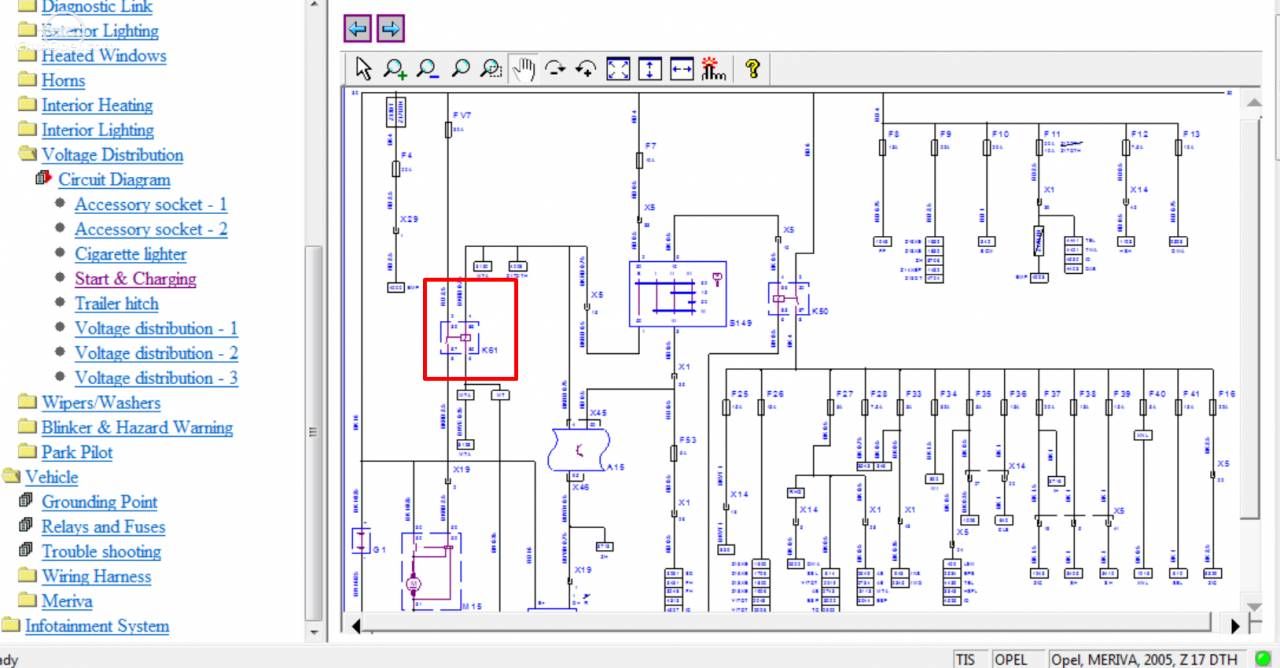The height and width of the screenshot is (668, 1280).
Task: Open the Park Pilot link
Action: pyautogui.click(x=77, y=452)
